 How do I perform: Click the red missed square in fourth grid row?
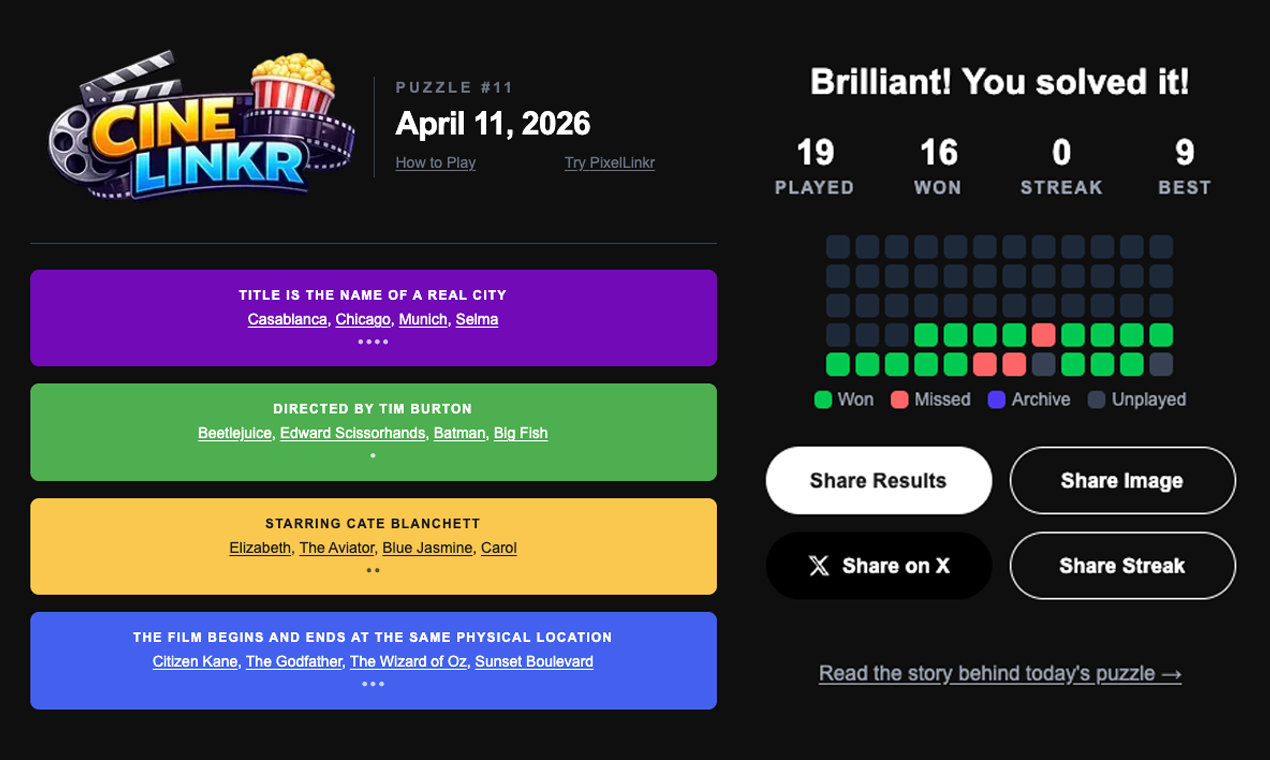[x=1043, y=335]
